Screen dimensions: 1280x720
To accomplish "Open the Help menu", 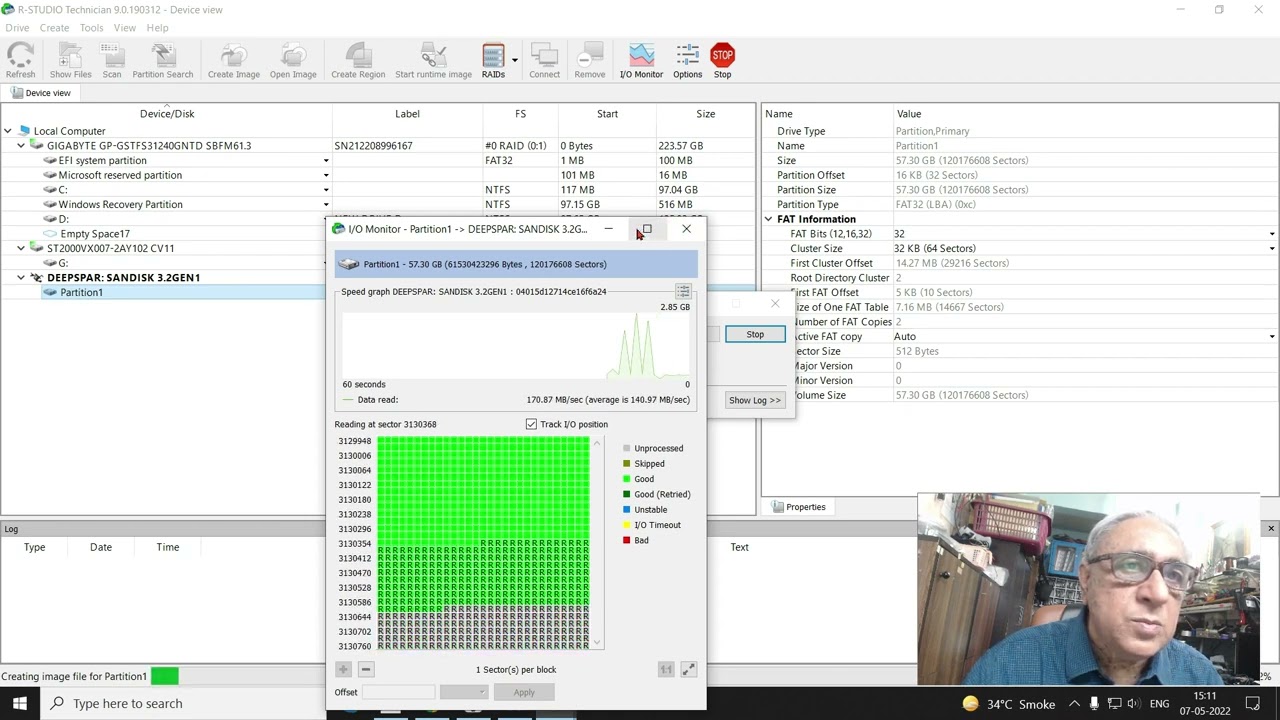I will [158, 28].
